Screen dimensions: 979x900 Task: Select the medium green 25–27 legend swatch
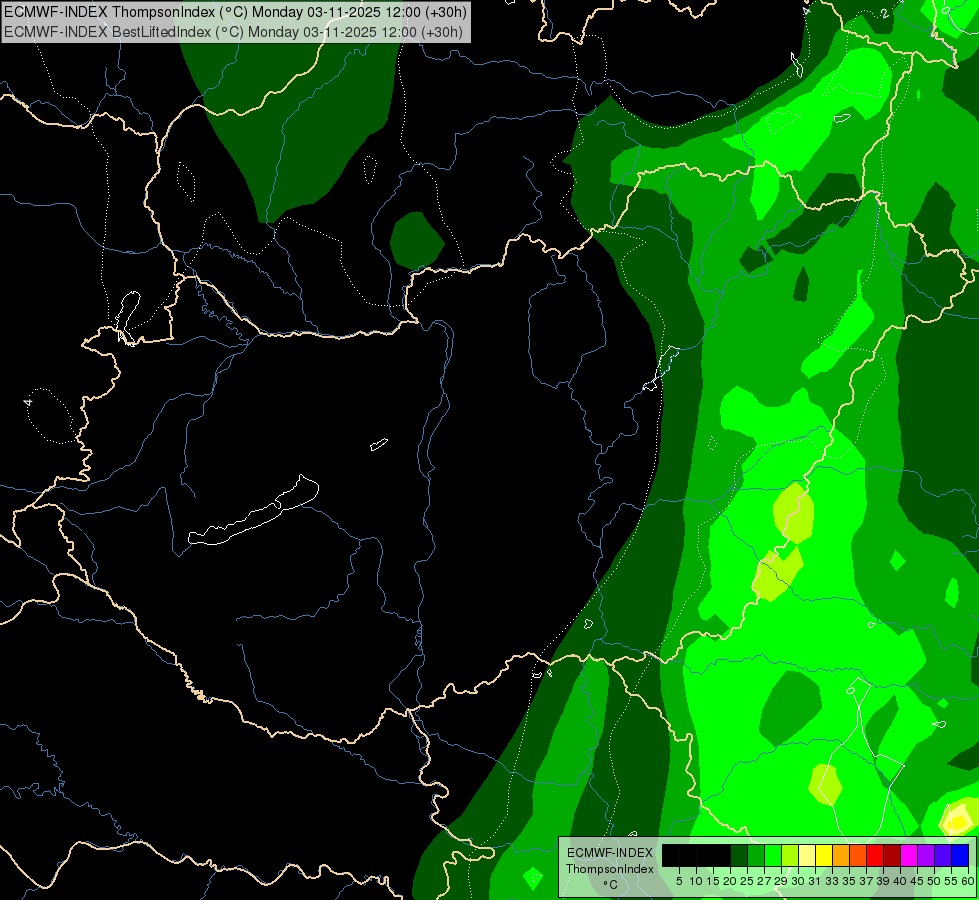[755, 855]
